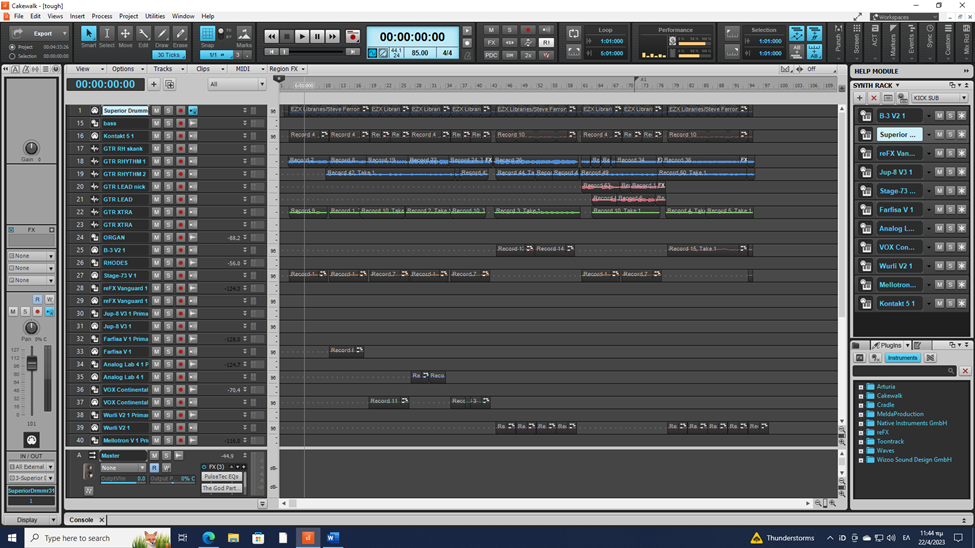Add a new track with plus button
Image resolution: width=975 pixels, height=548 pixels.
(x=154, y=84)
